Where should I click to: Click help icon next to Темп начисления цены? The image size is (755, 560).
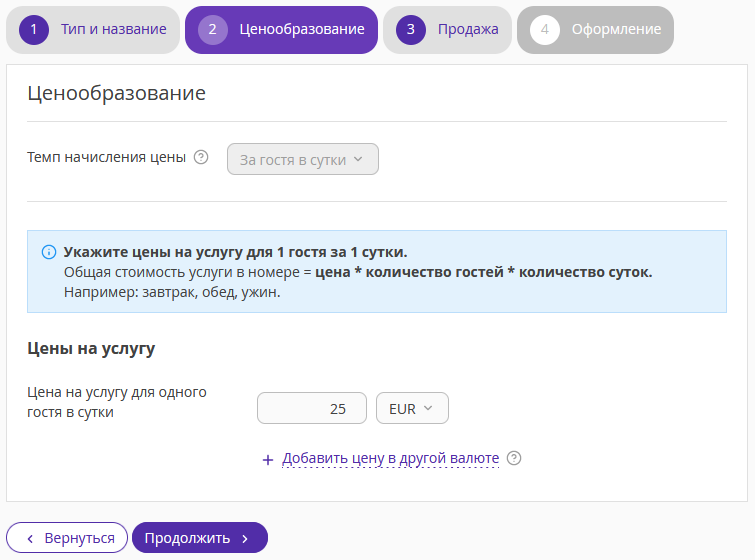tap(201, 157)
